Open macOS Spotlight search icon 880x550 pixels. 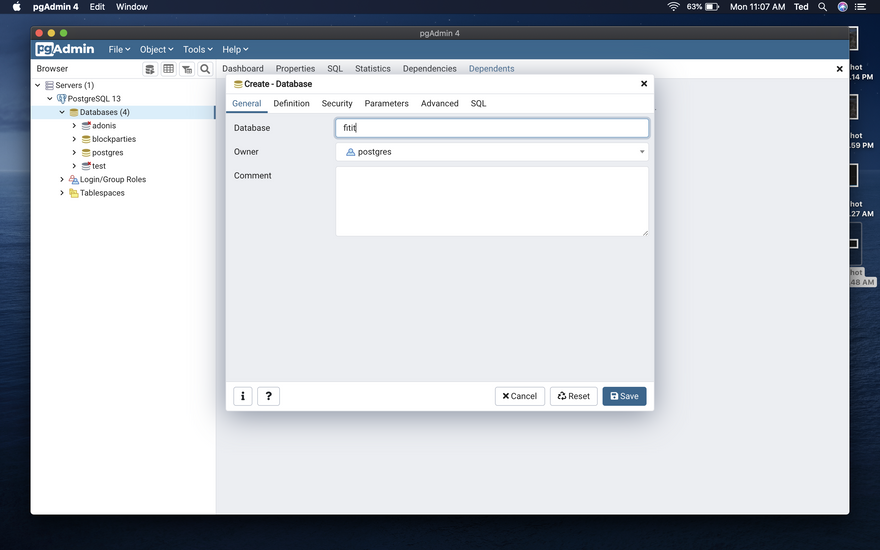[823, 7]
